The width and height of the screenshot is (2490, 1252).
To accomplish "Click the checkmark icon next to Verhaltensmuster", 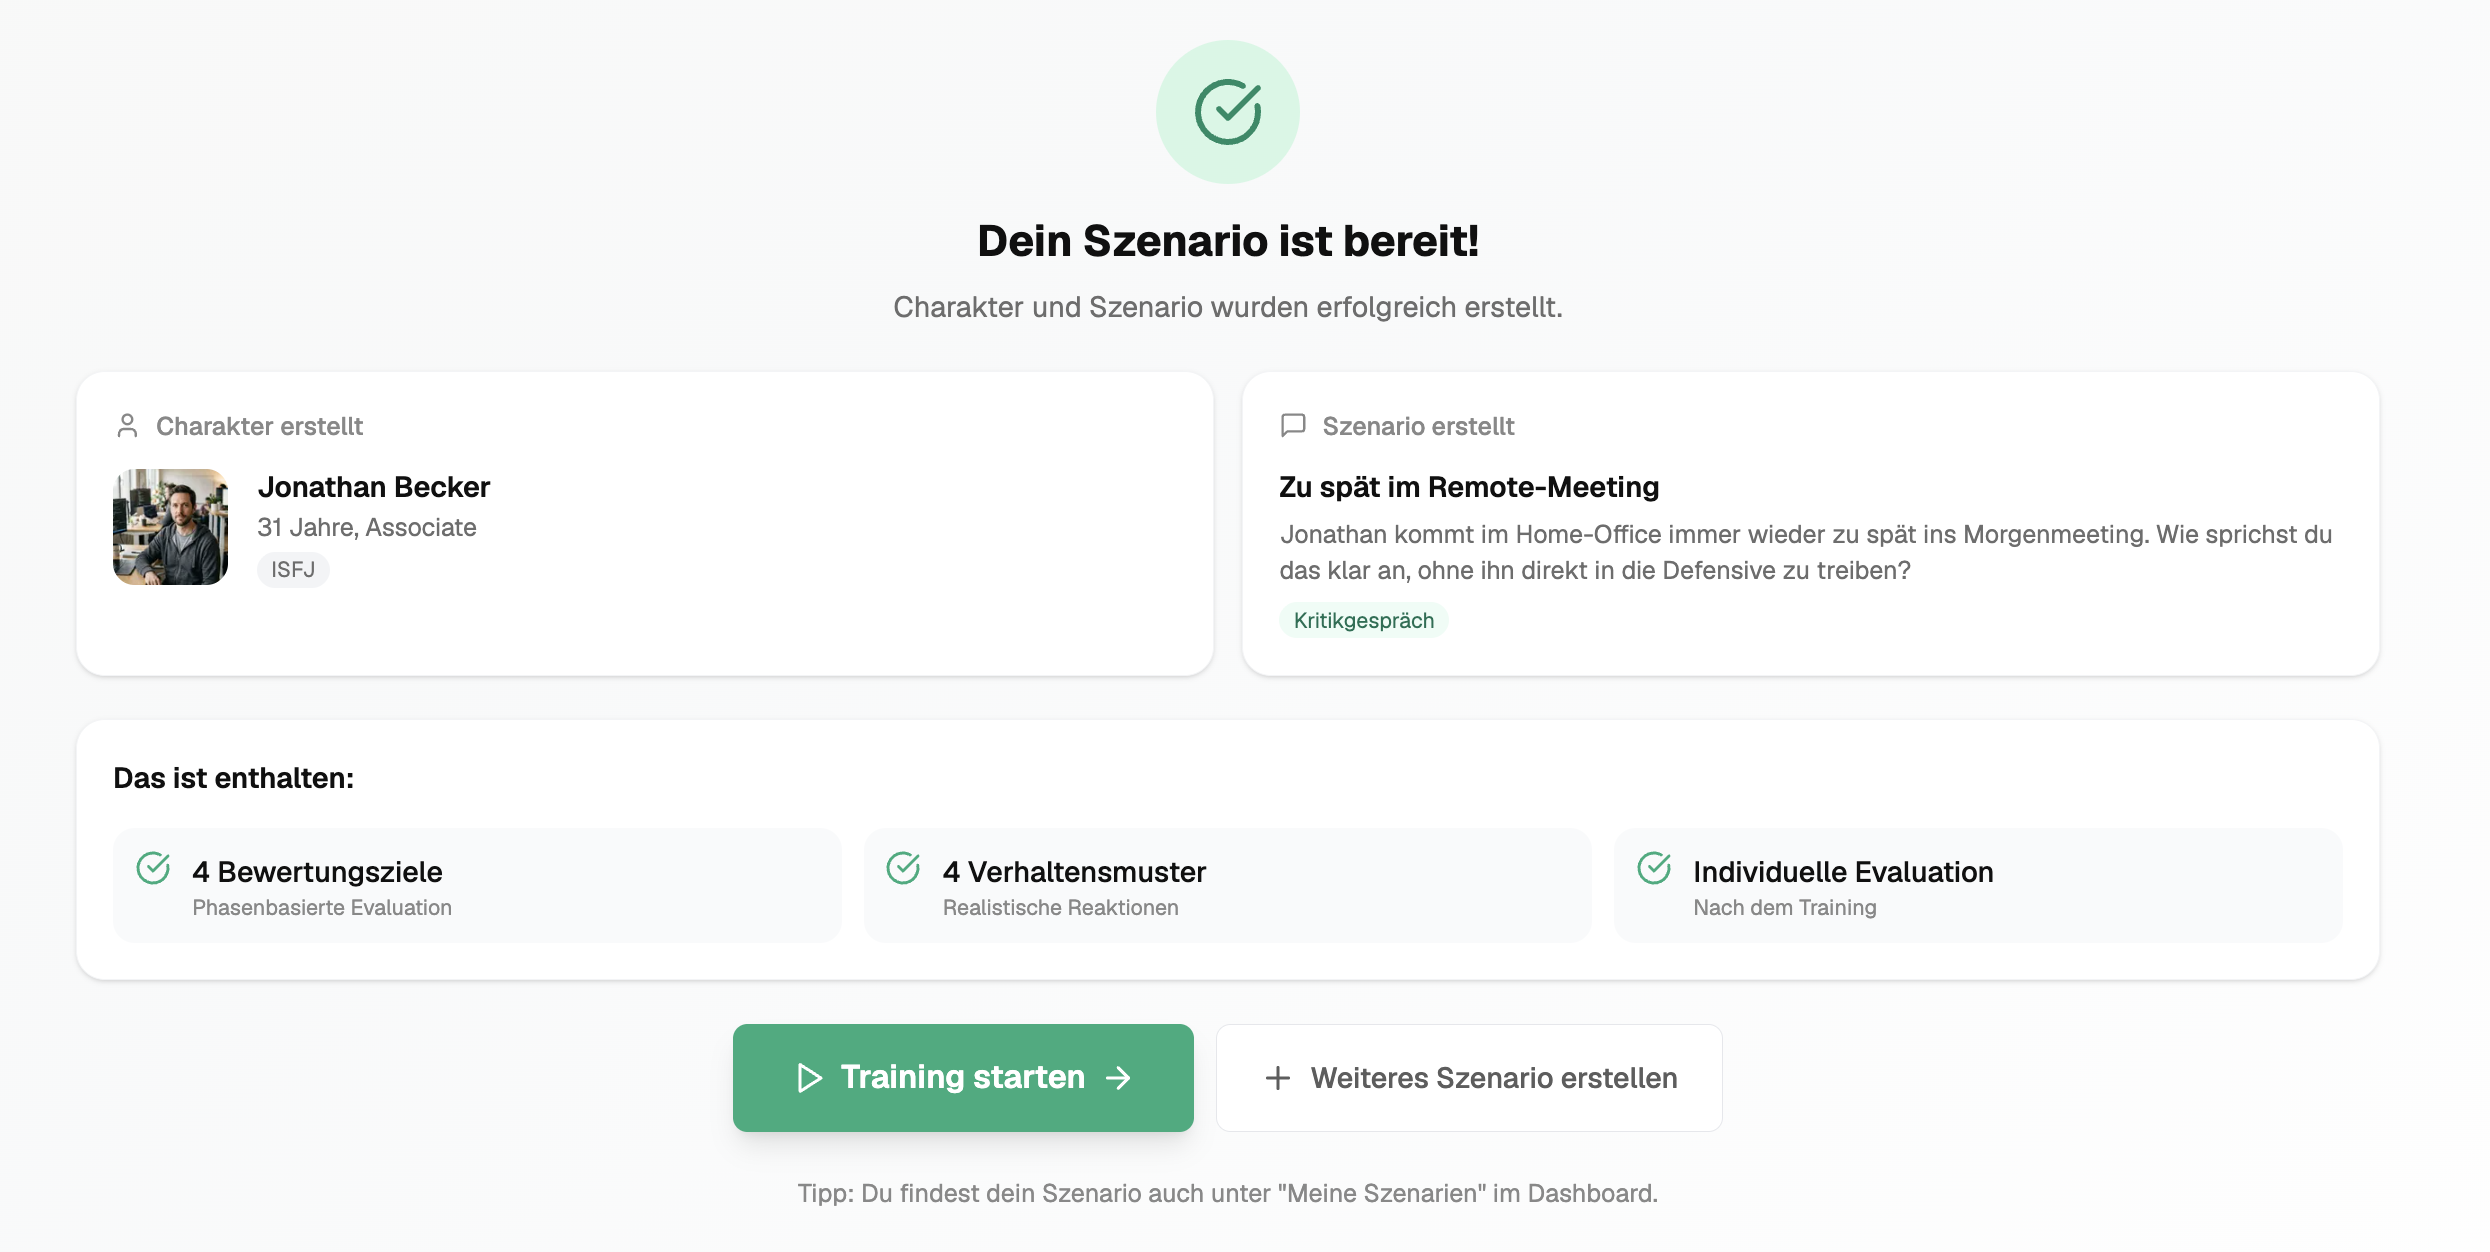I will pos(903,868).
